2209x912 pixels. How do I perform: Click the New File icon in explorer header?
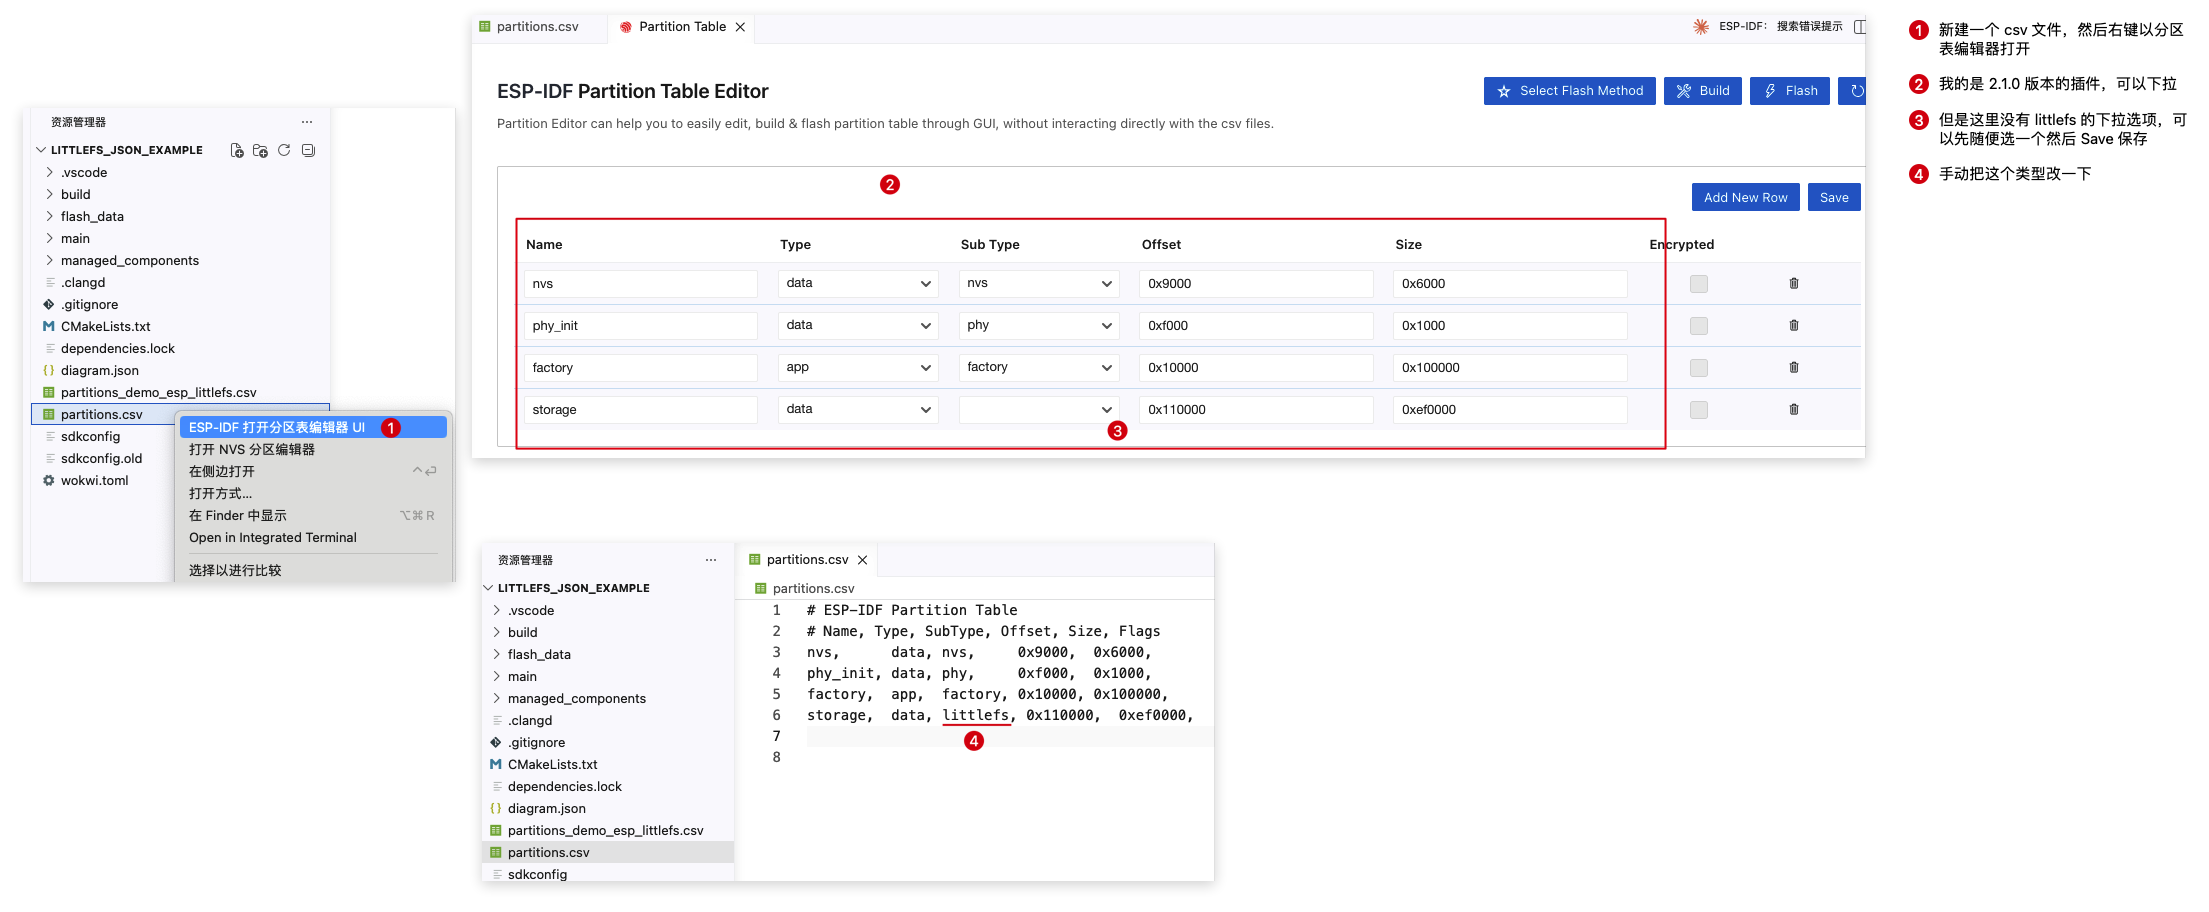pos(237,150)
